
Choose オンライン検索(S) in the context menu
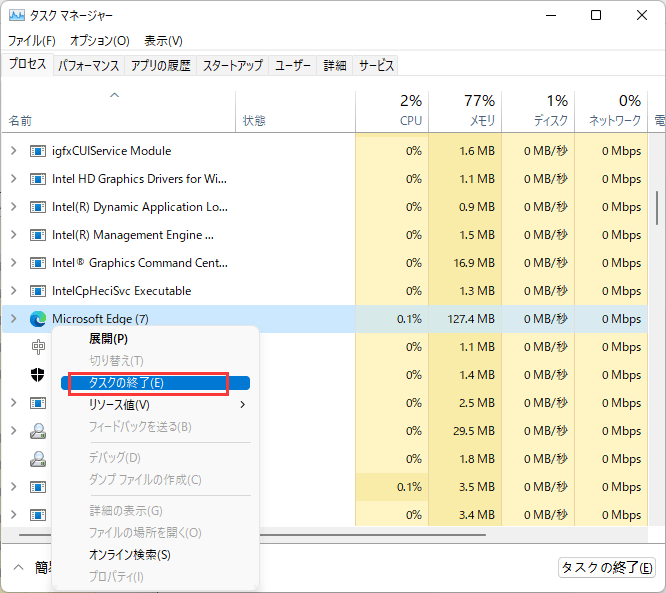tap(130, 555)
